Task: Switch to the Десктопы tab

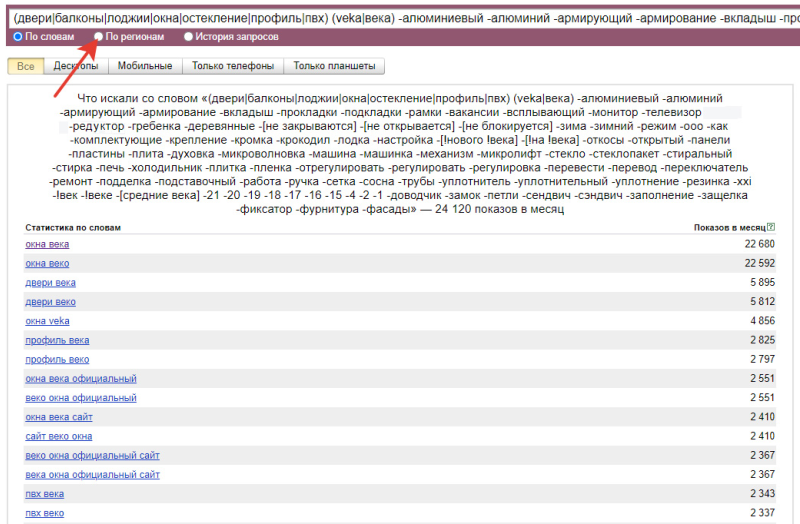Action: pyautogui.click(x=75, y=66)
